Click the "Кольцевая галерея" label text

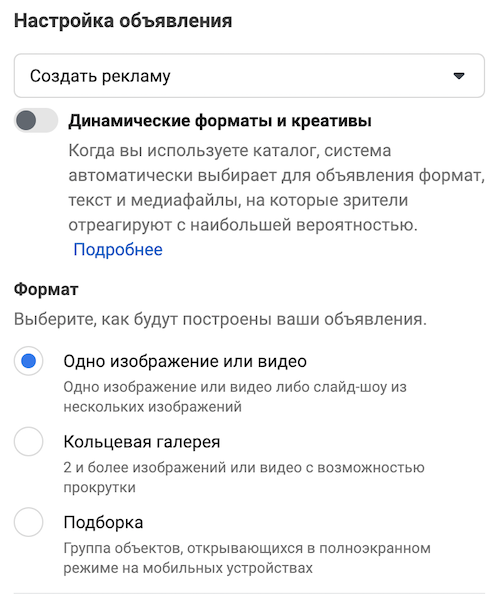[x=142, y=442]
